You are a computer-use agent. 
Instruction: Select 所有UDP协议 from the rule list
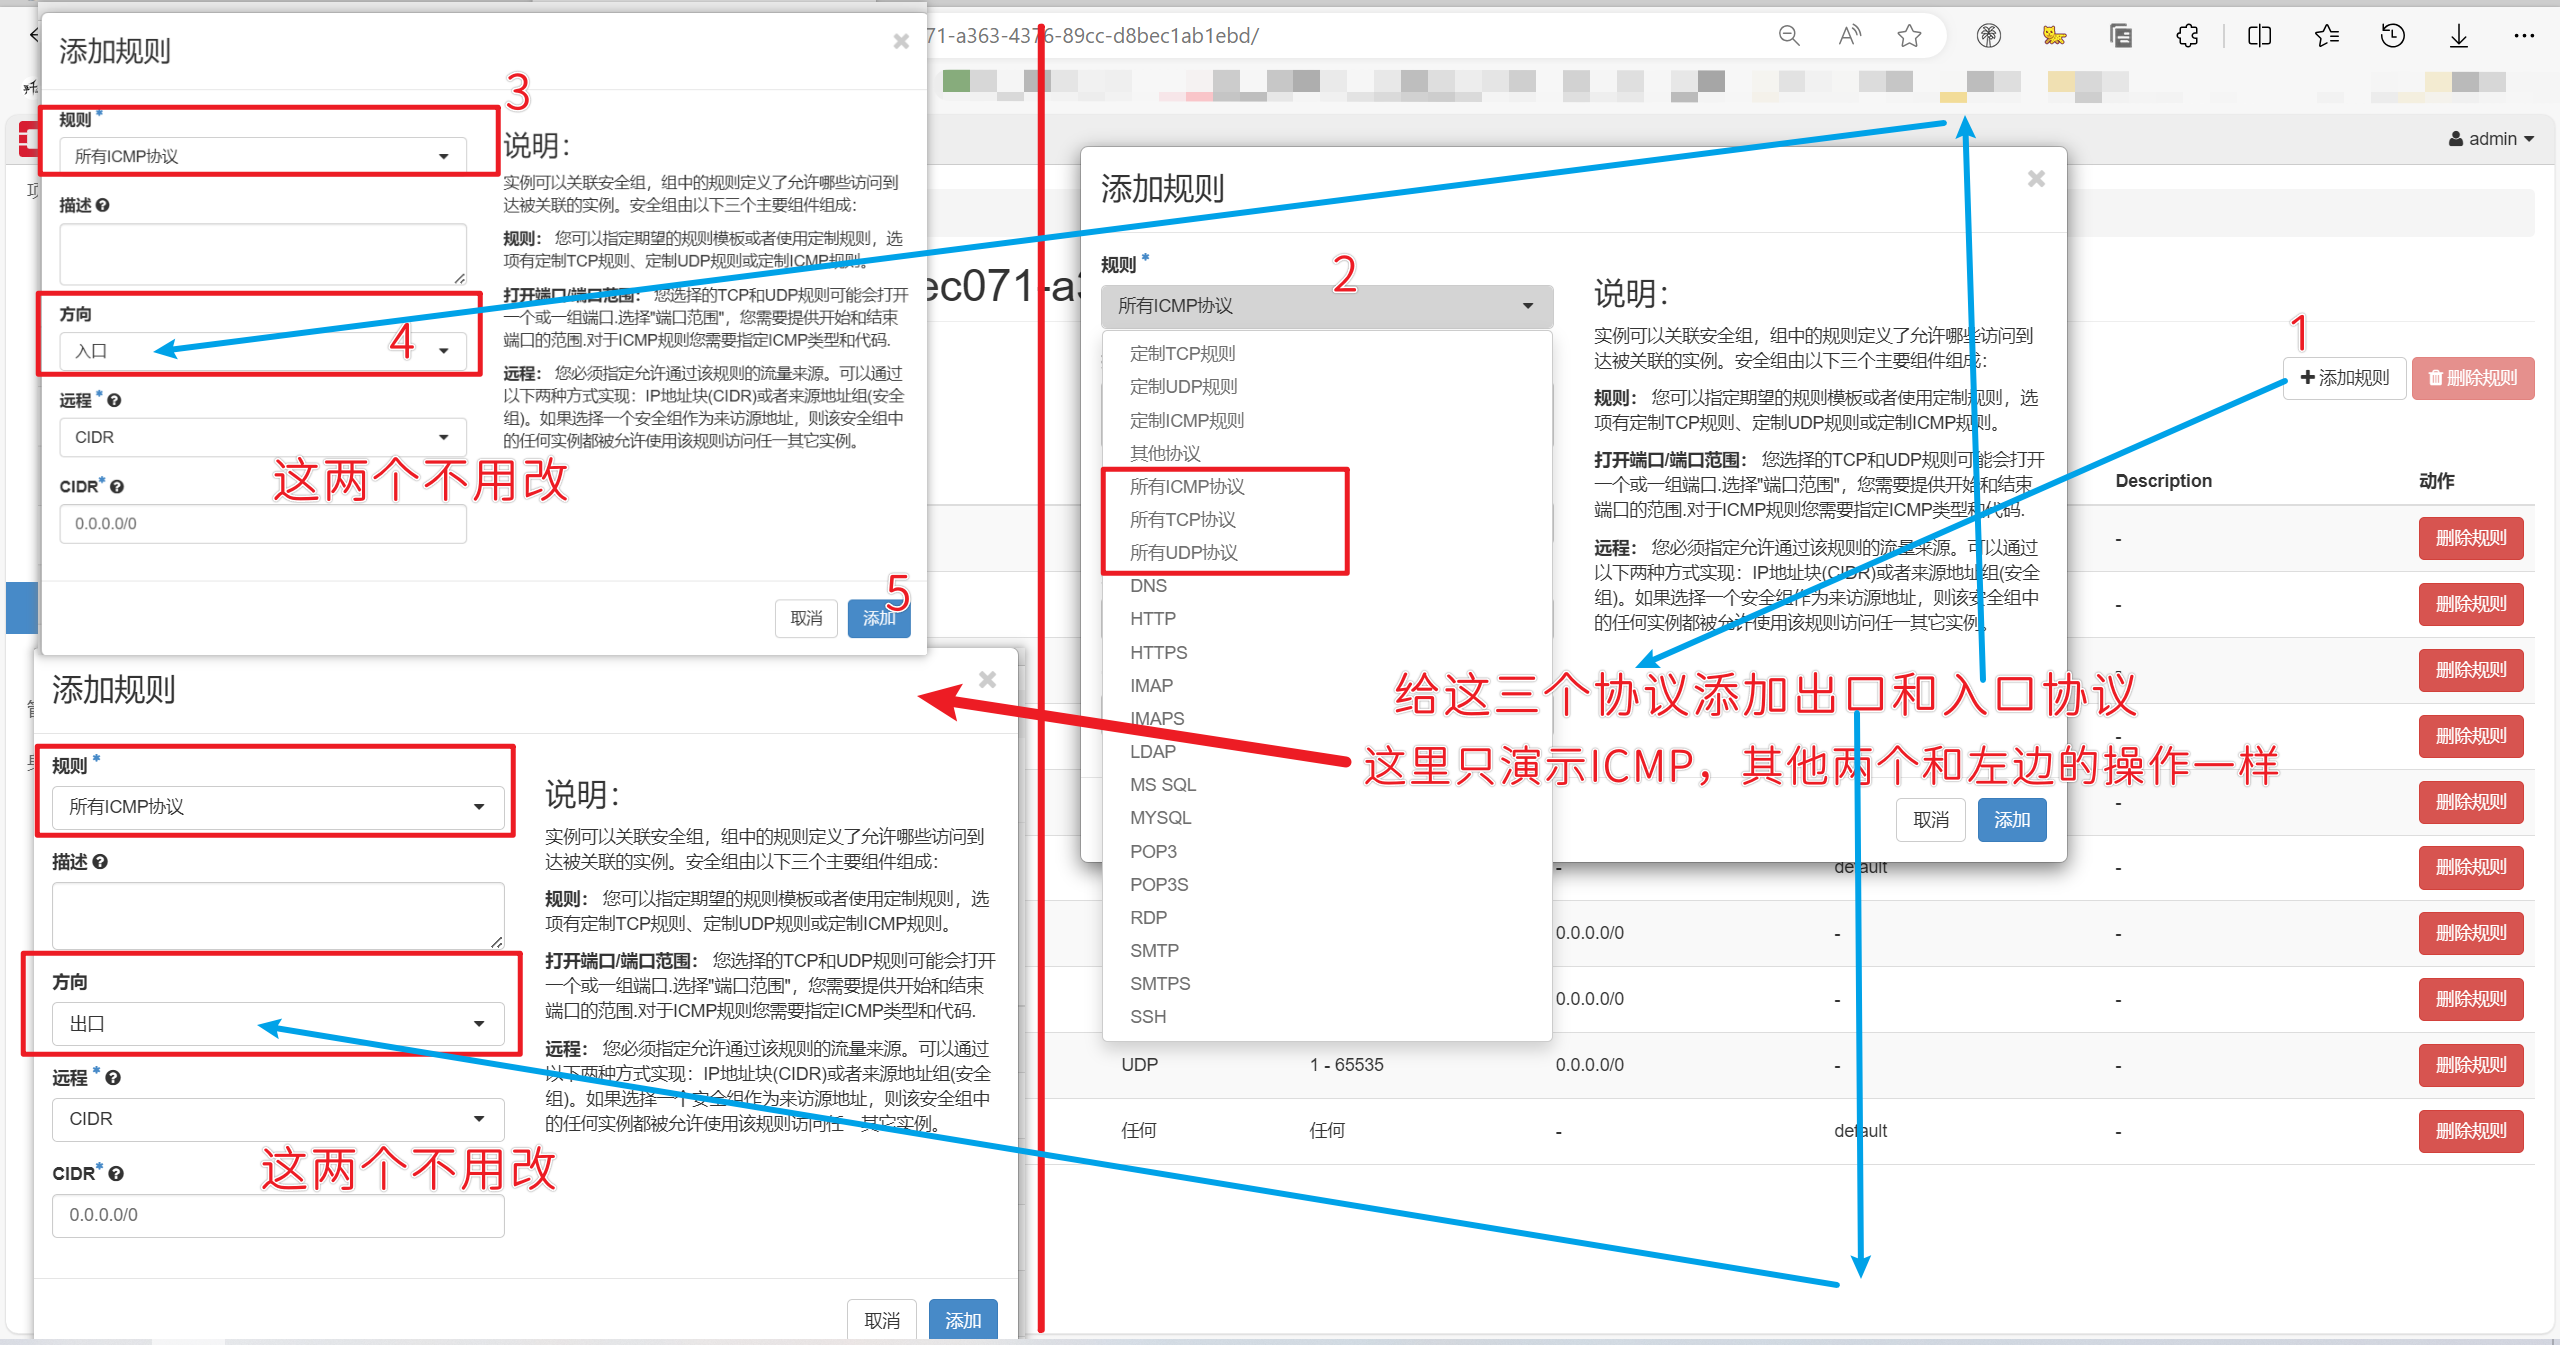1184,553
